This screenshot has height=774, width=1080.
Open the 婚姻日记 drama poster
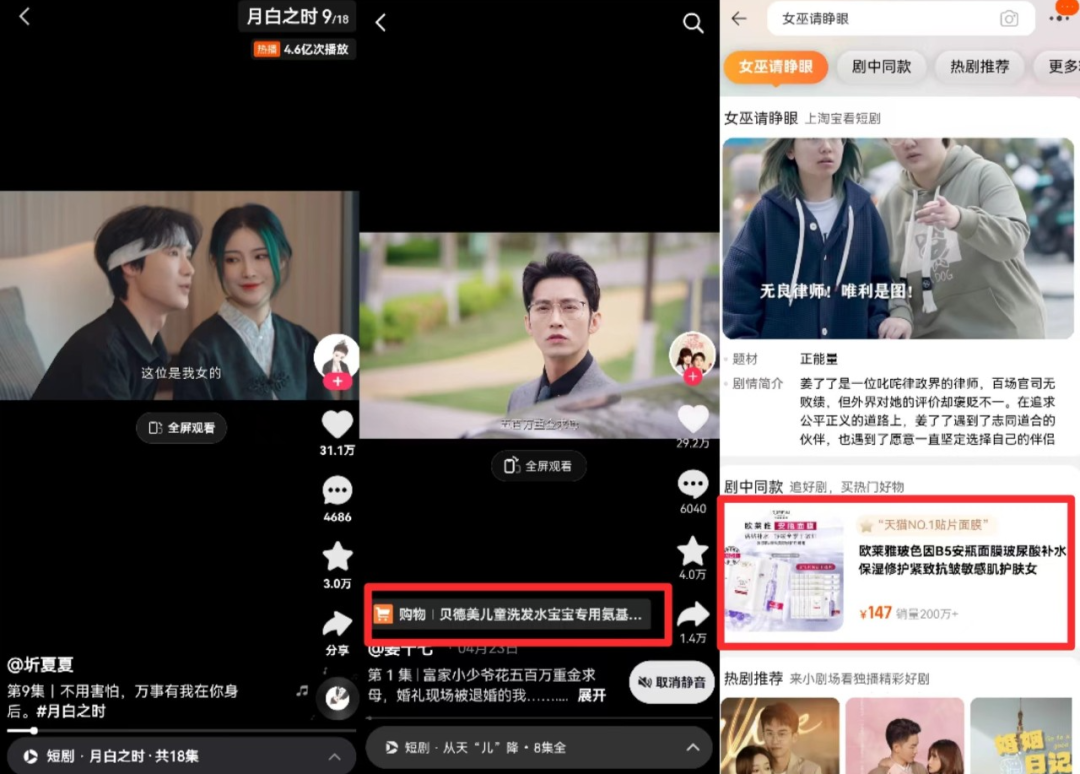[x=1022, y=735]
